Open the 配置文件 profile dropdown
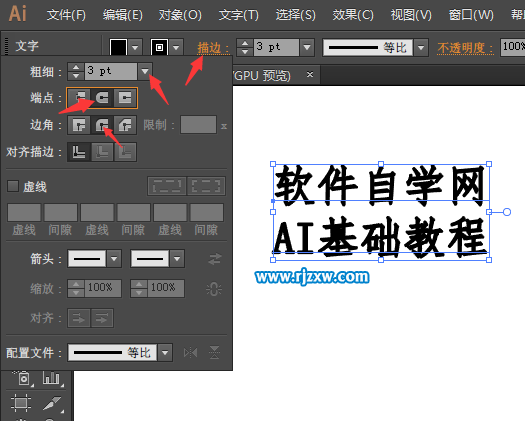 pos(165,353)
